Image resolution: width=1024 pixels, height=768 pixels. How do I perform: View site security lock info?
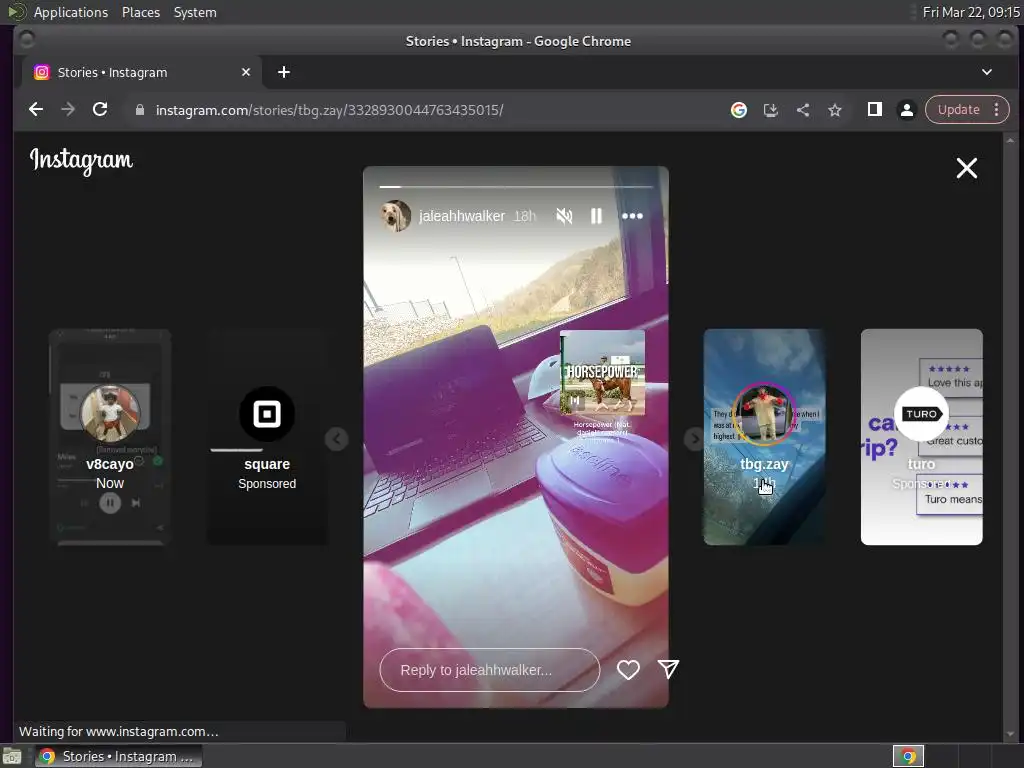tap(139, 110)
